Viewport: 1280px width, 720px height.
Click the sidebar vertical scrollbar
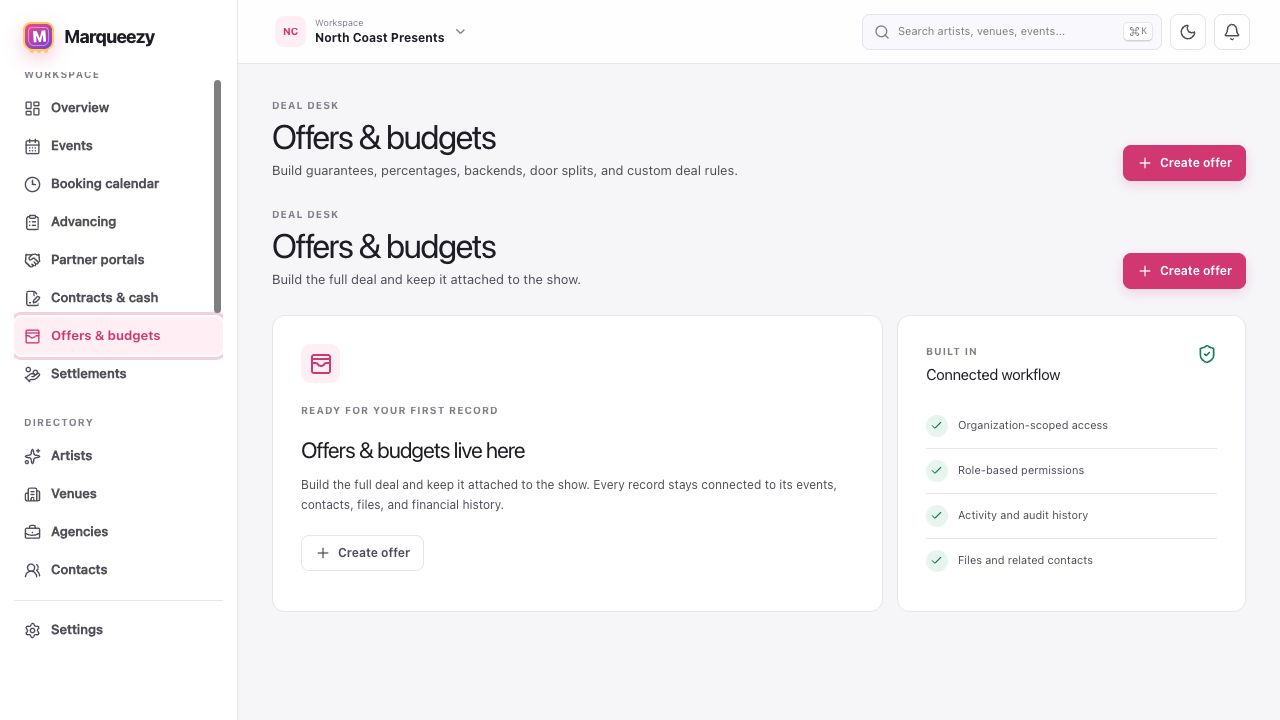point(218,197)
